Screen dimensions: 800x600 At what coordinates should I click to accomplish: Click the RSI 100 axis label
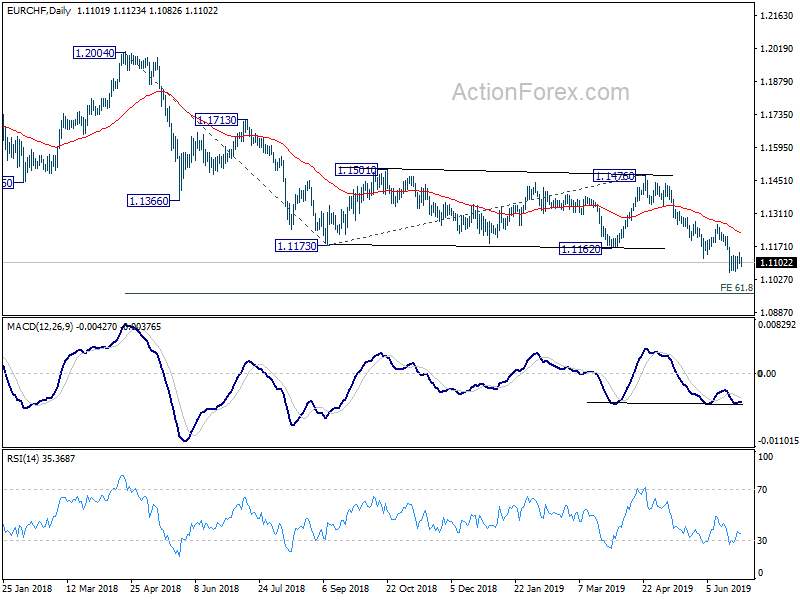(765, 457)
